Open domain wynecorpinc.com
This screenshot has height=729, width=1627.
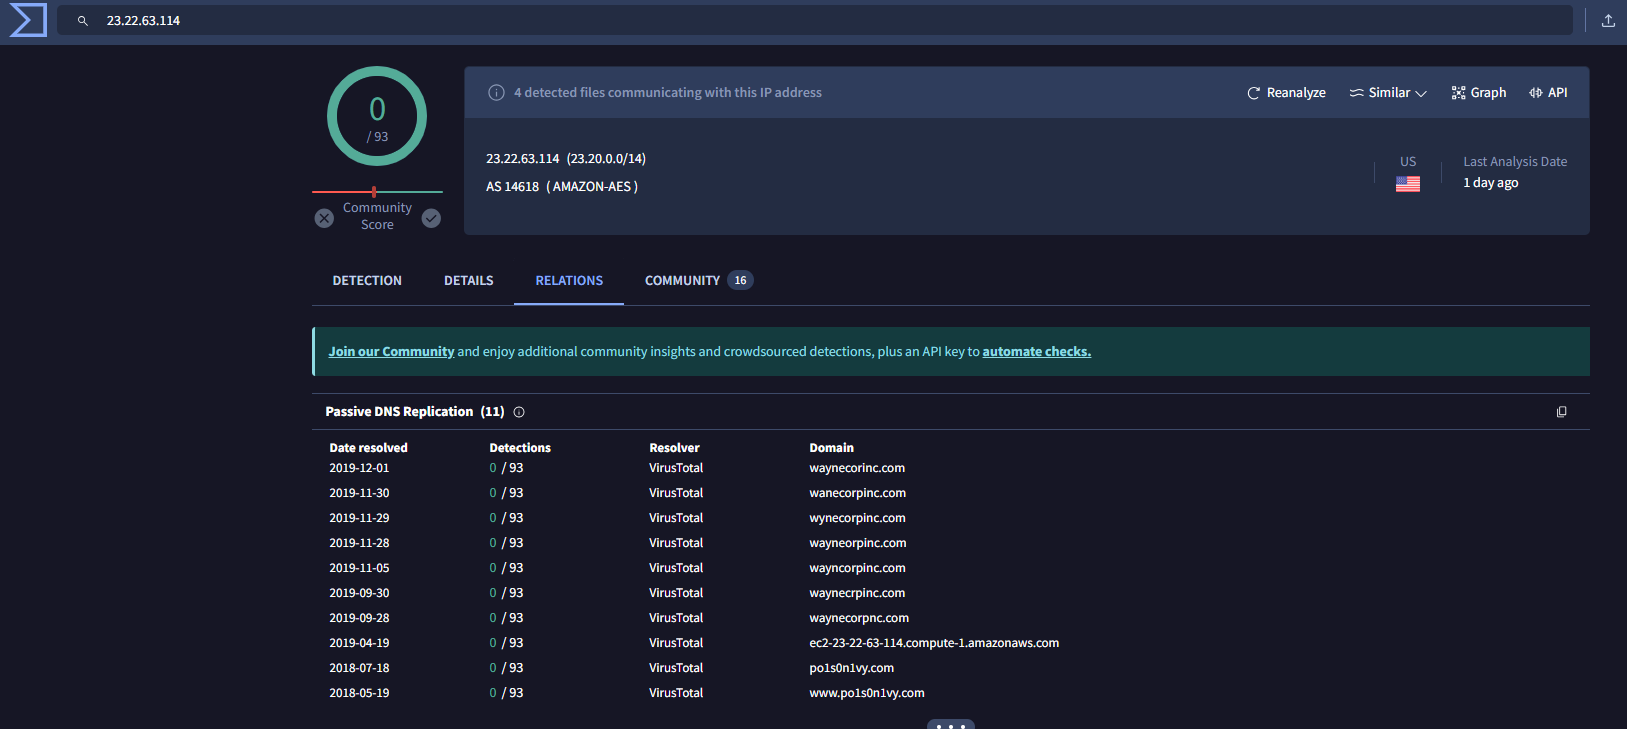pyautogui.click(x=857, y=518)
